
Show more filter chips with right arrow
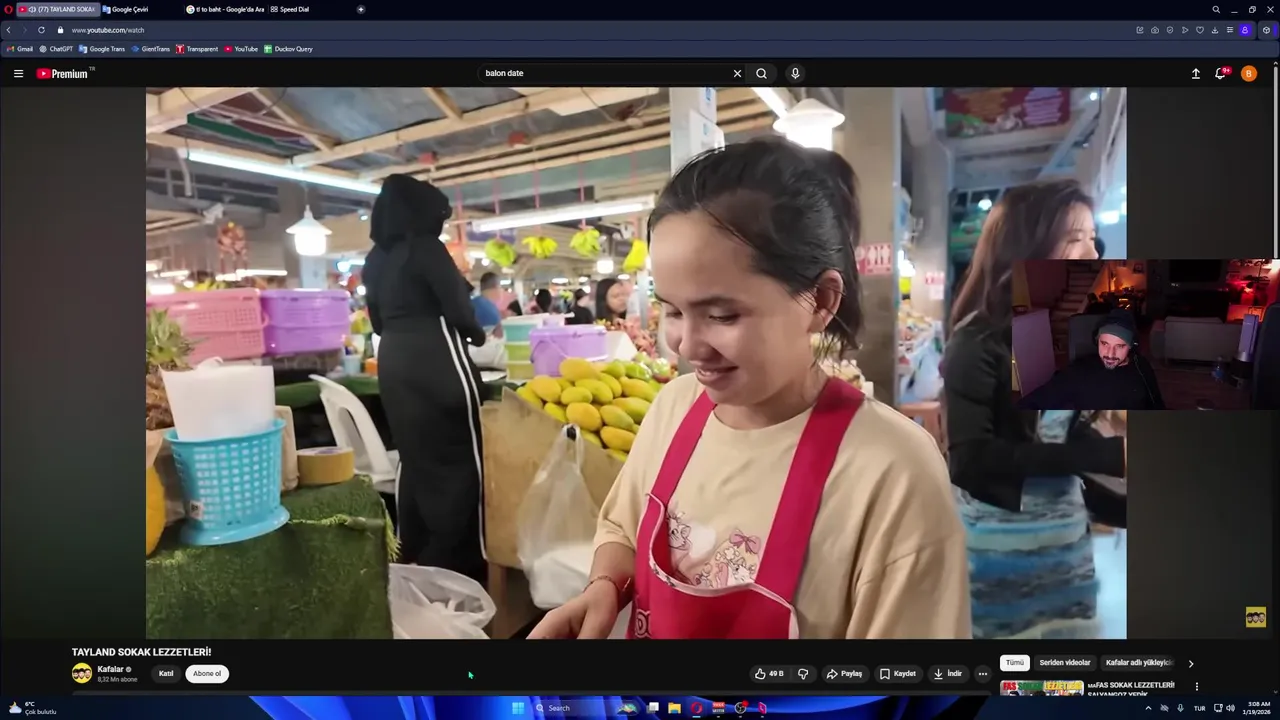click(x=1190, y=663)
